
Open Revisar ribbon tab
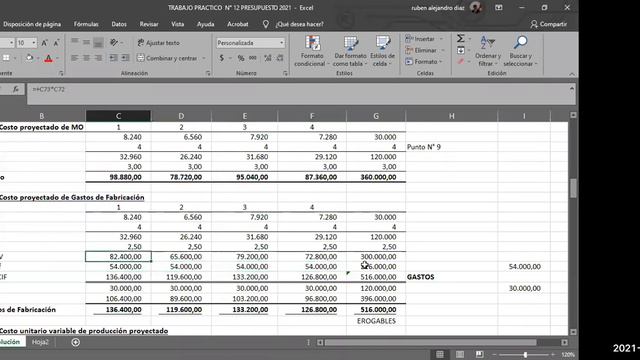149,24
